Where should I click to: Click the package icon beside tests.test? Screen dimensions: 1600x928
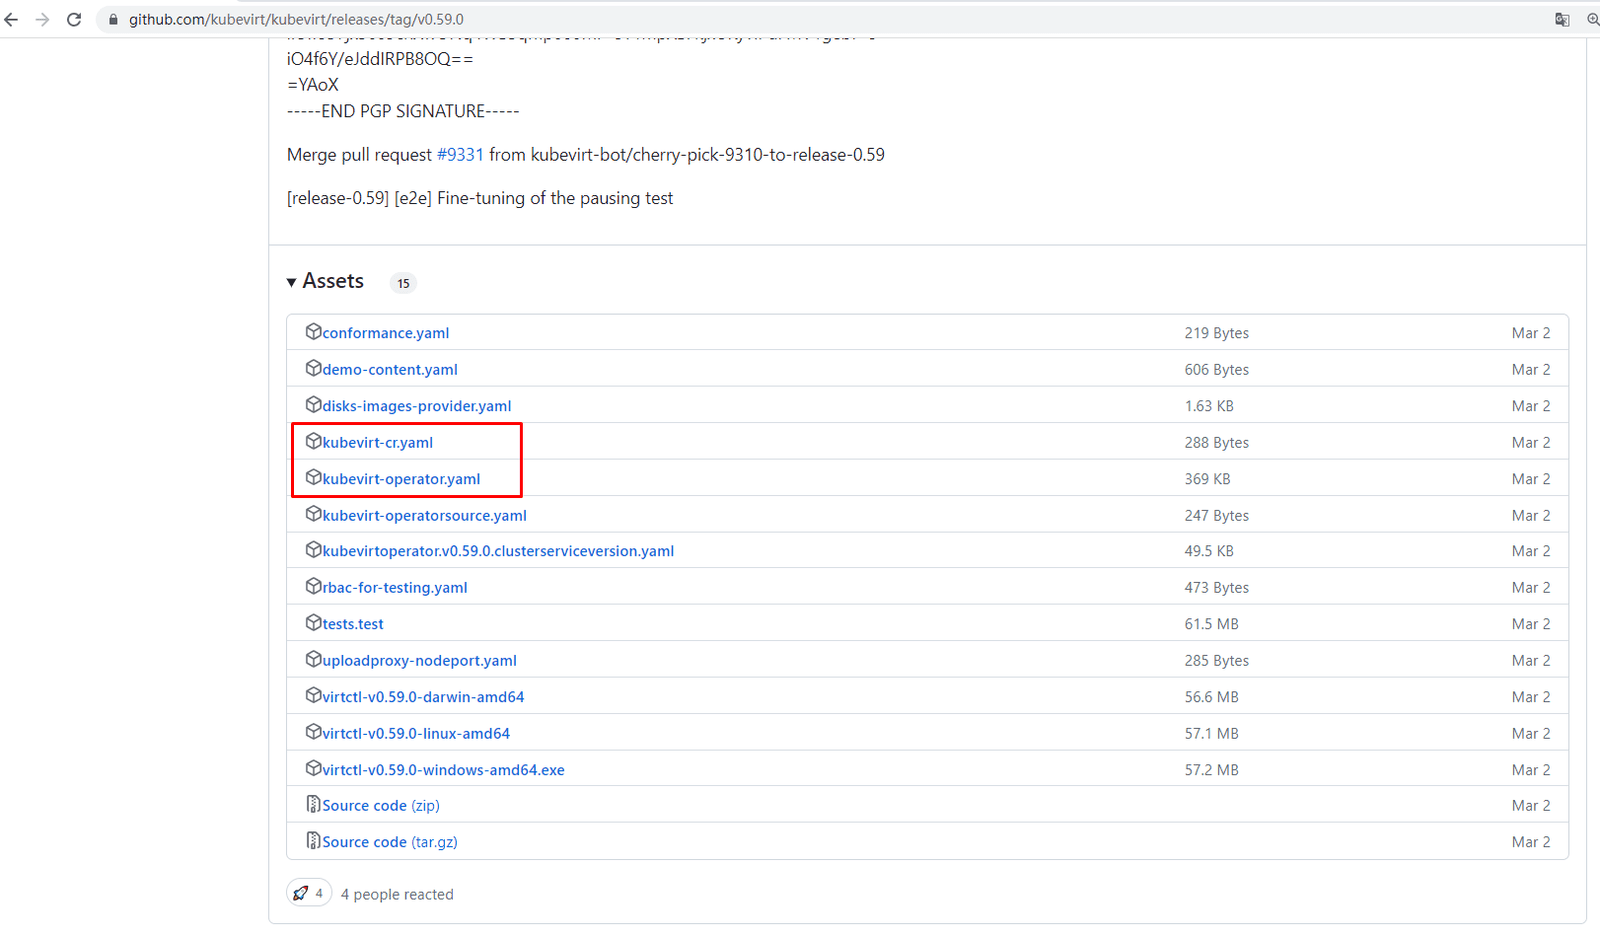click(x=313, y=622)
